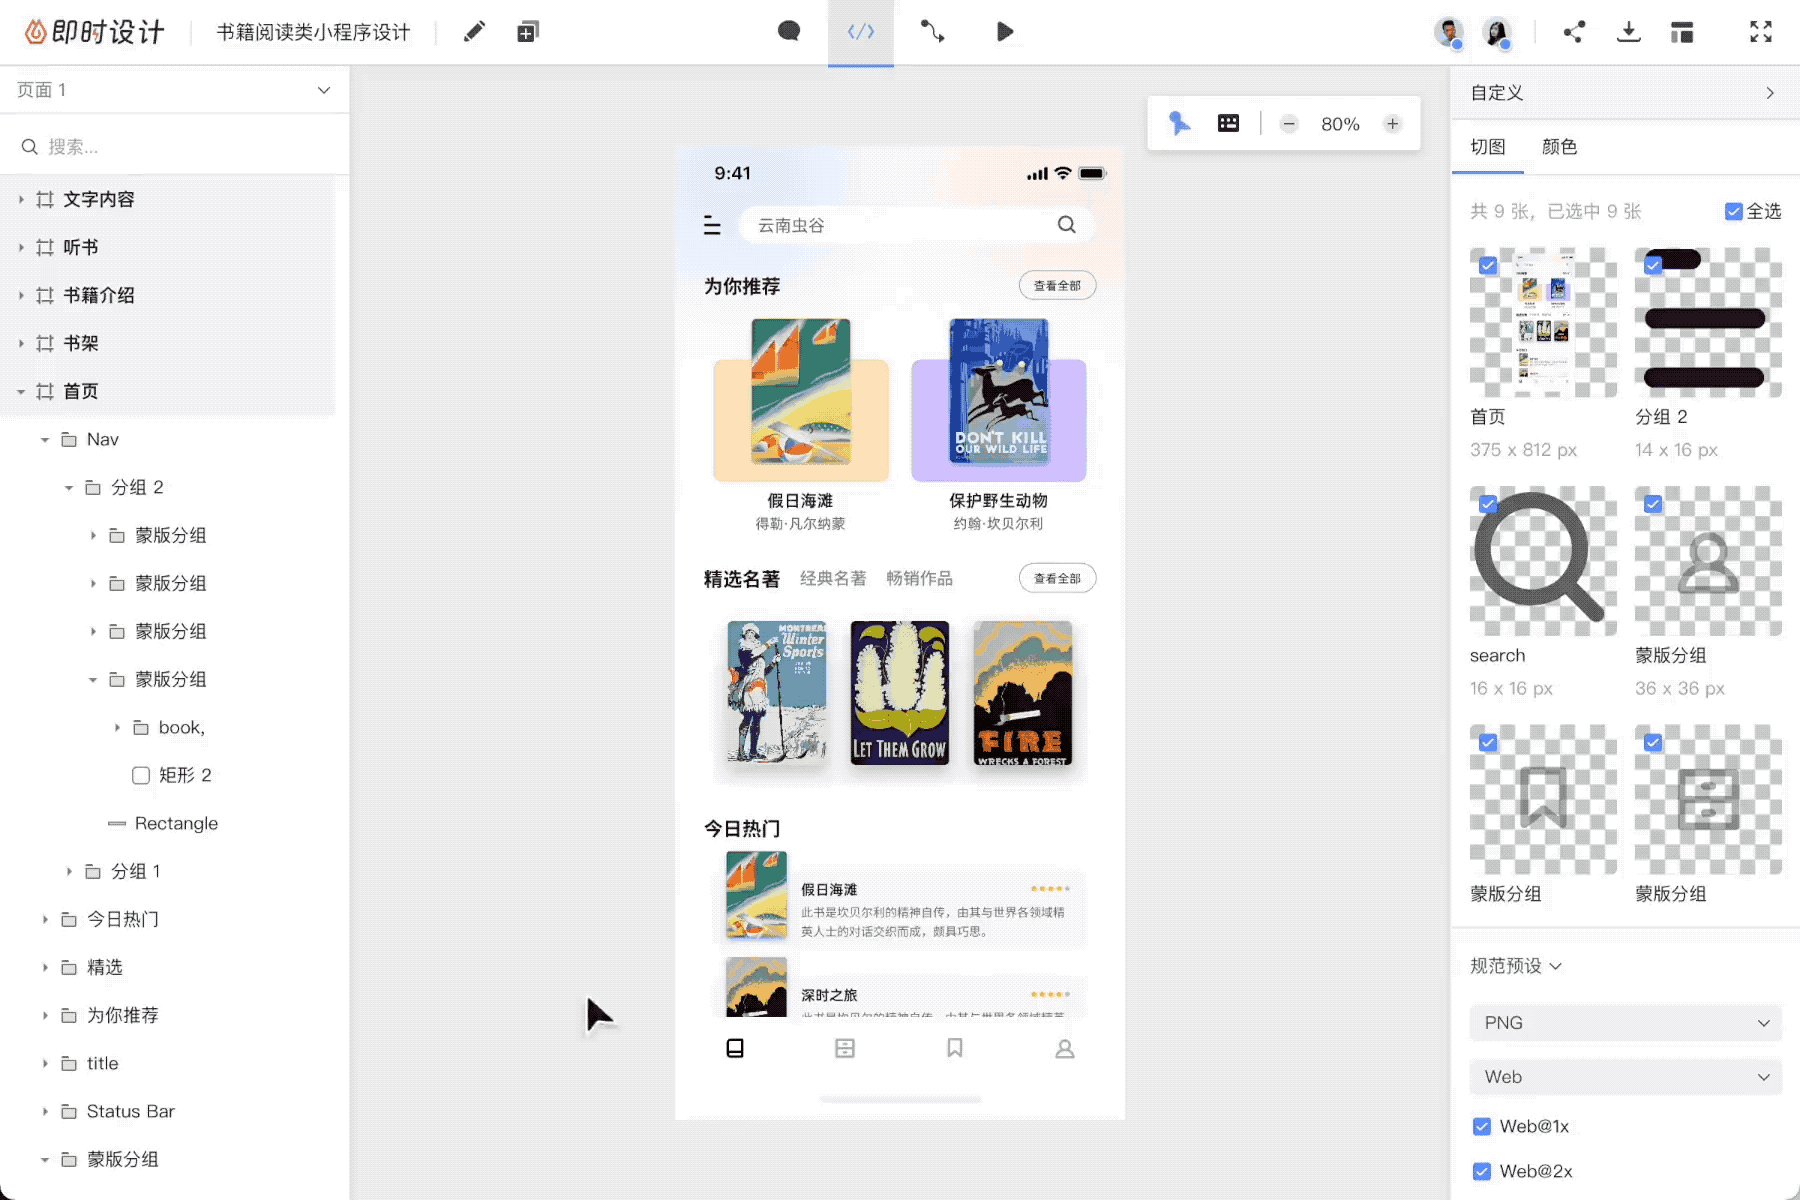This screenshot has width=1800, height=1200.
Task: Expand the 自定义 panel arrow
Action: 1770,93
